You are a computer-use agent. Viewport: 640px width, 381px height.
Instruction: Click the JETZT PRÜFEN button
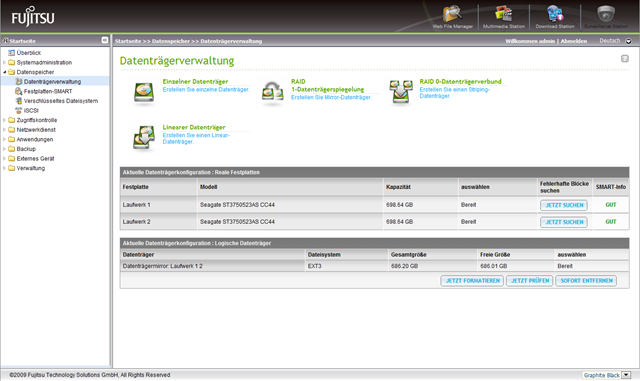point(530,281)
